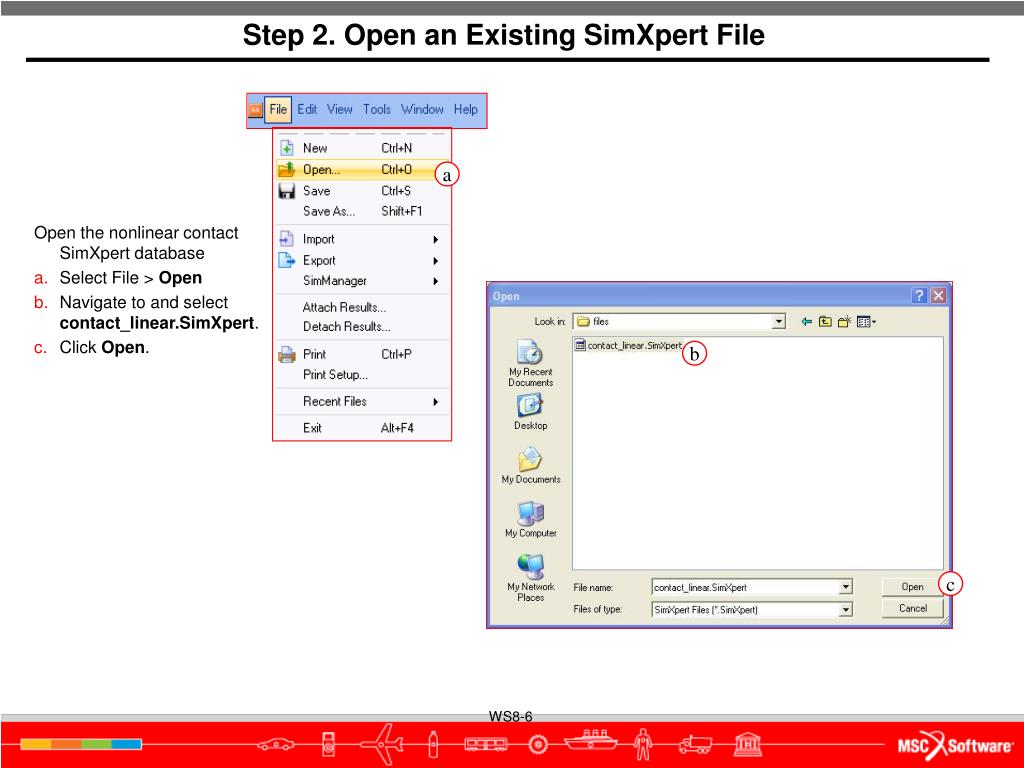1024x768 pixels.
Task: Expand the Import submenu
Action: click(362, 240)
